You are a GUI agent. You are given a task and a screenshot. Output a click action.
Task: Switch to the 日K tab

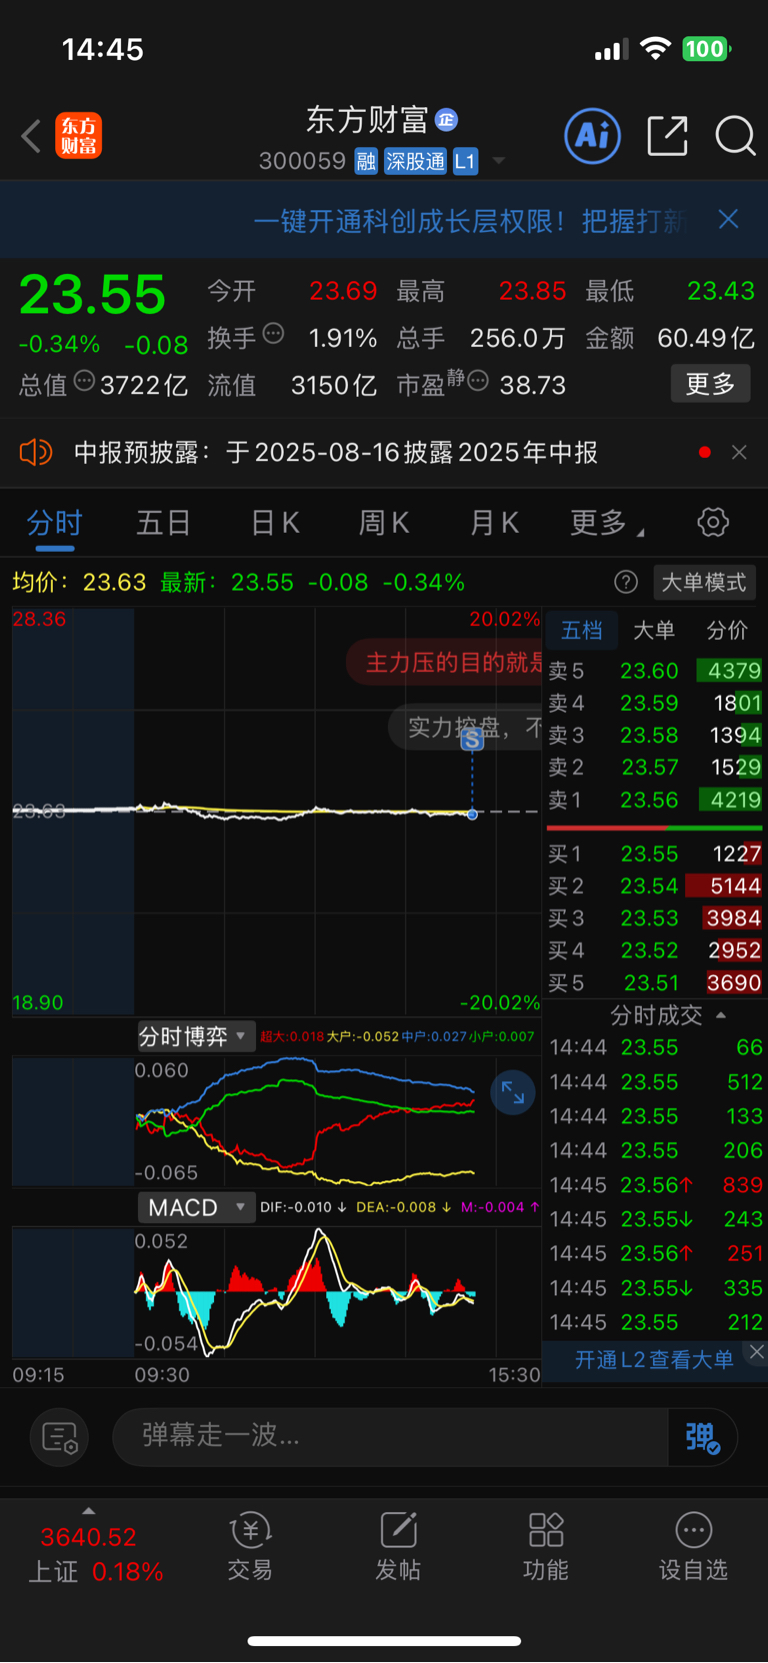coord(275,523)
